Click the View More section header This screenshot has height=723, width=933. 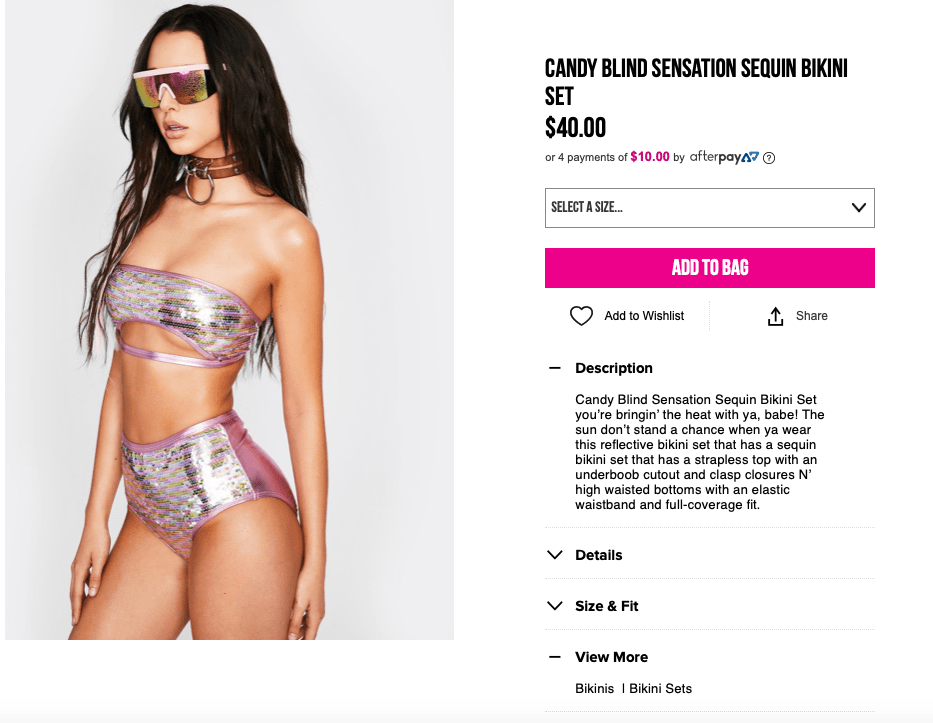pyautogui.click(x=611, y=657)
